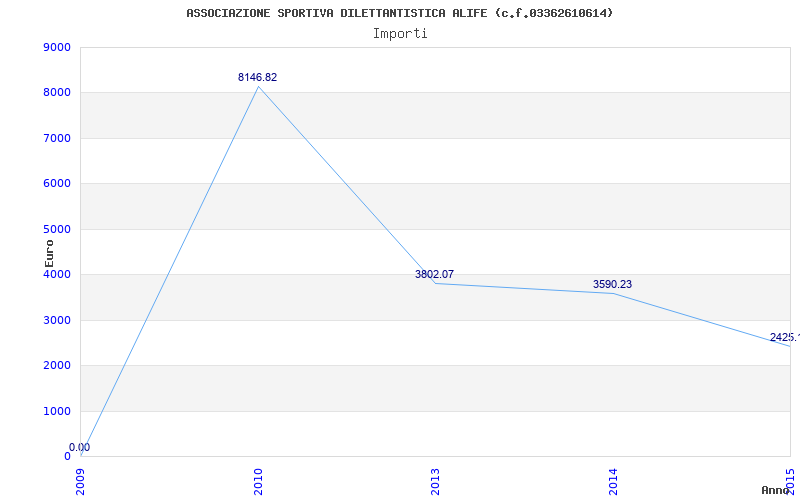Click the Anno x-axis title

tap(775, 490)
